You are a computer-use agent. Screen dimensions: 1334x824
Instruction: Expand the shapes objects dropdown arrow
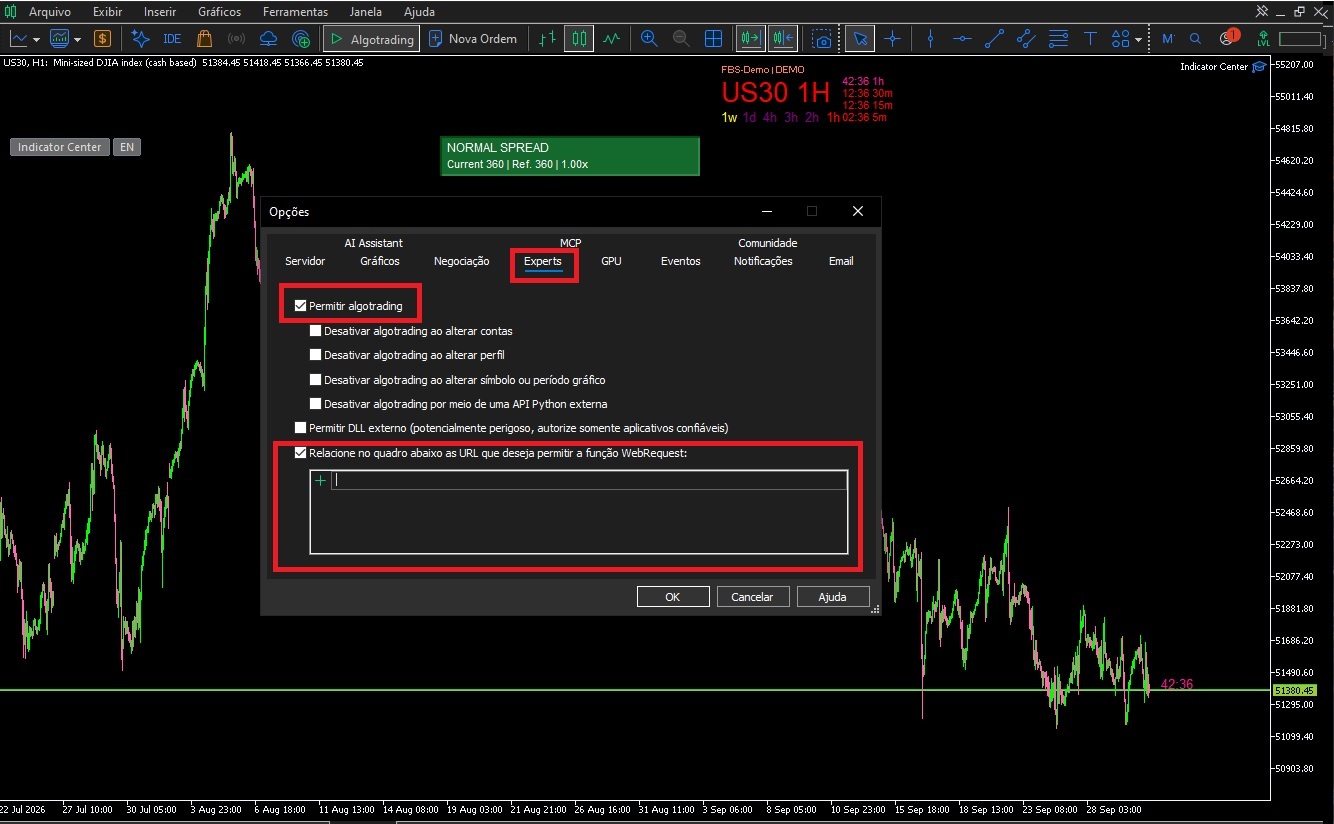pos(1139,39)
